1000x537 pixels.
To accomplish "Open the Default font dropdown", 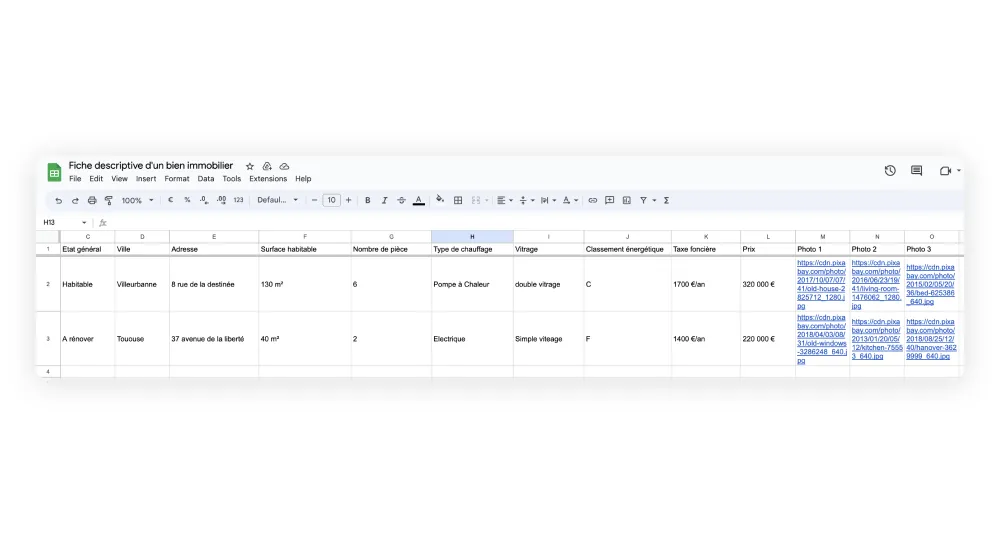I will tap(277, 200).
